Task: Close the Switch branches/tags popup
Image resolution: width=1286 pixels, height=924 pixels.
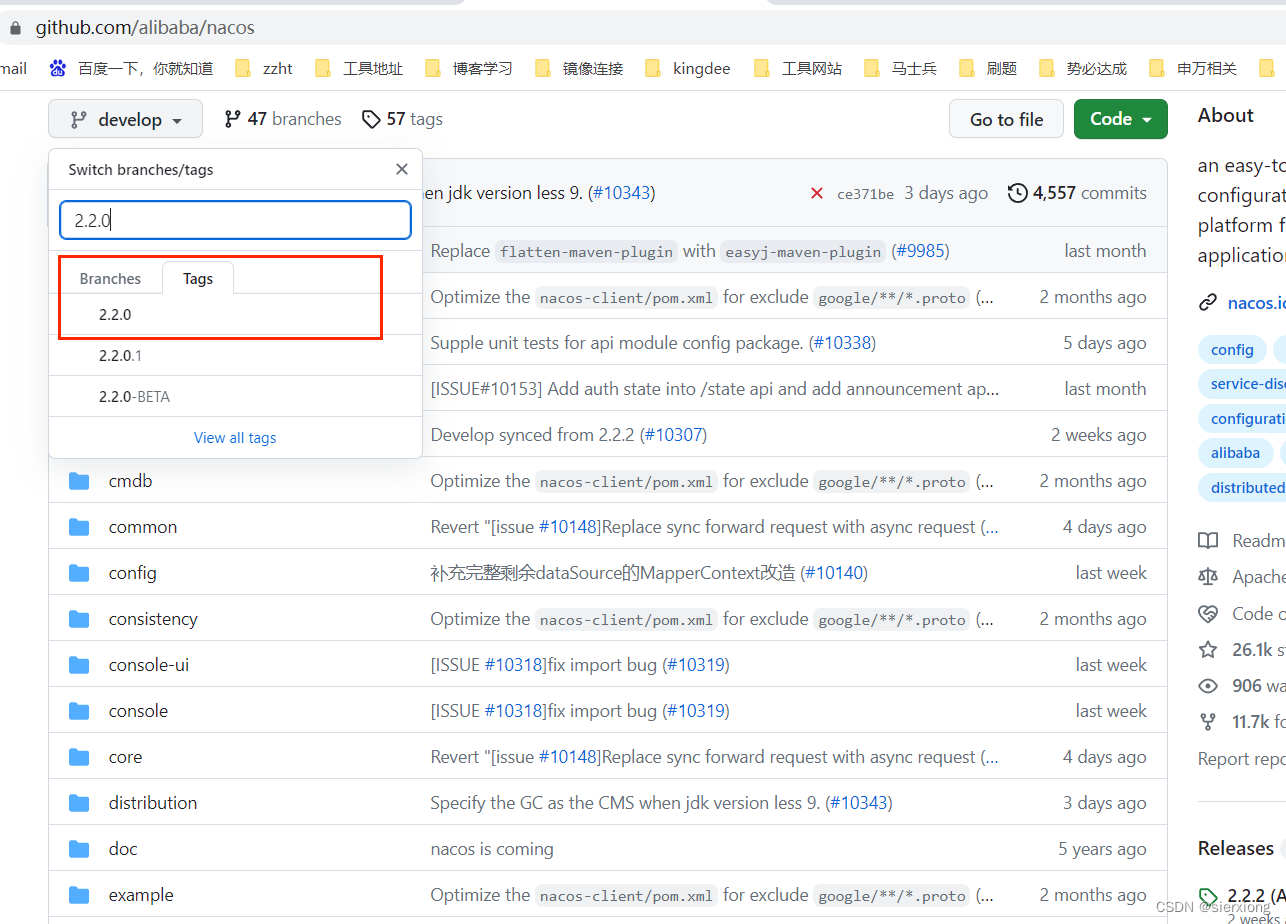Action: click(402, 169)
